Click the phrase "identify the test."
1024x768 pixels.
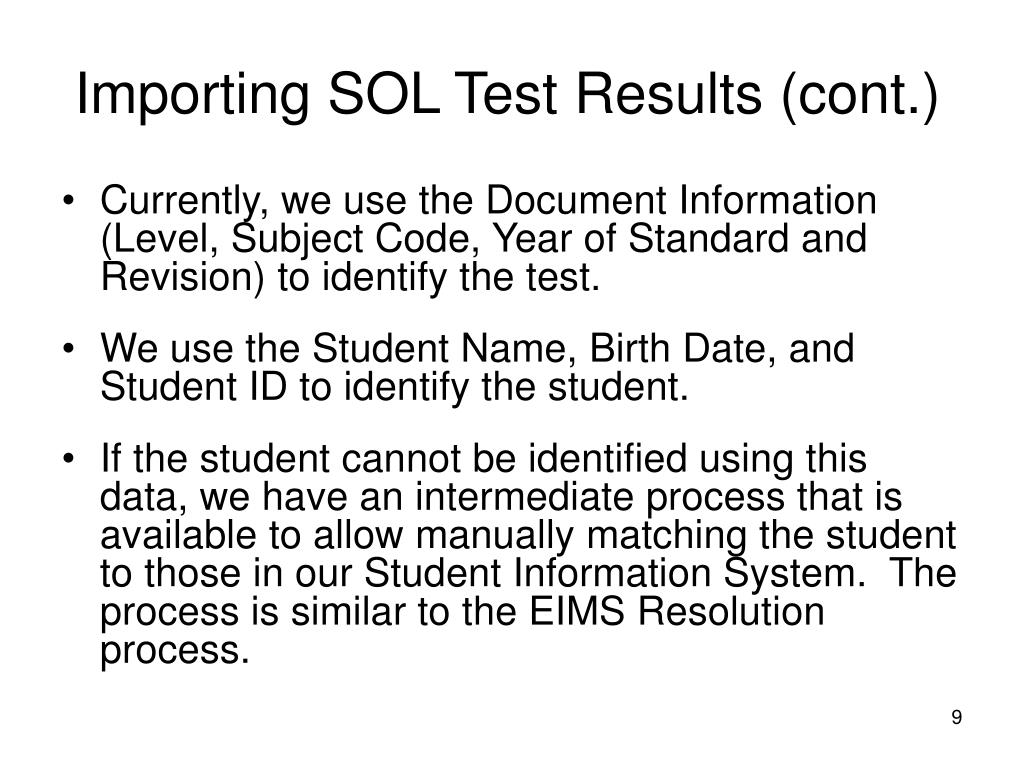point(460,278)
